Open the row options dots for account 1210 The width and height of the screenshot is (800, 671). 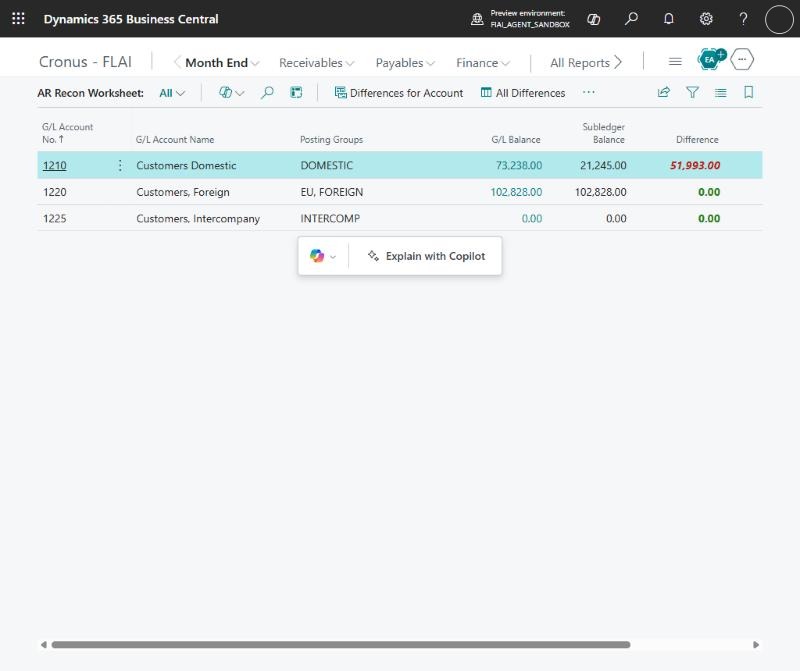[120, 165]
